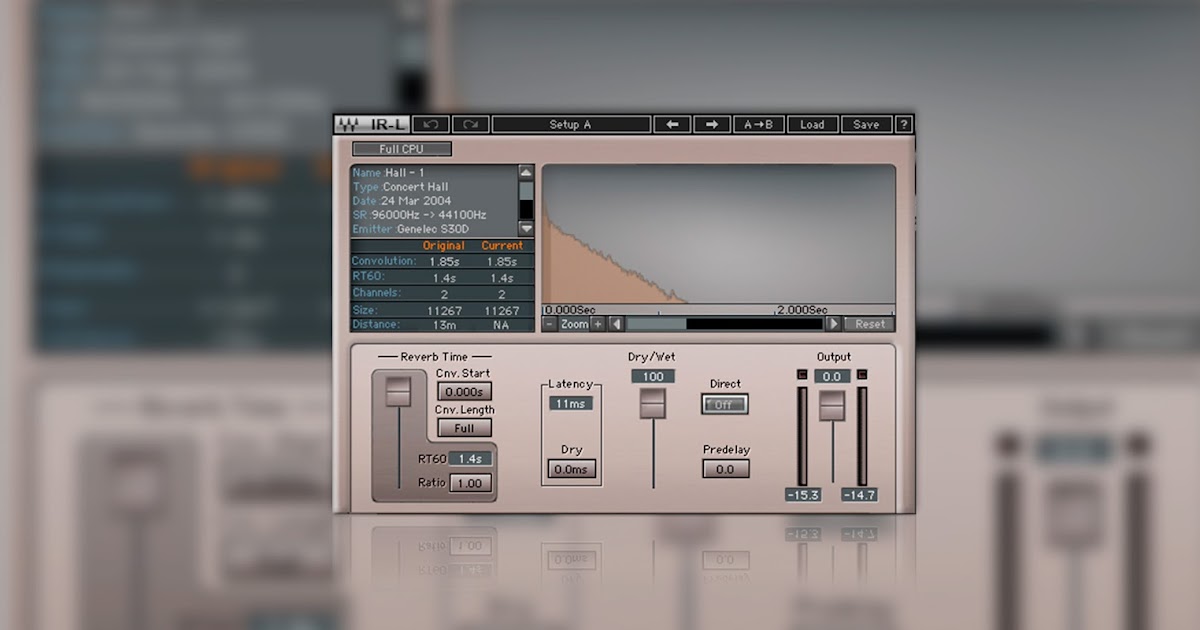Viewport: 1200px width, 630px height.
Task: Toggle the left output clip indicator
Action: pos(803,374)
